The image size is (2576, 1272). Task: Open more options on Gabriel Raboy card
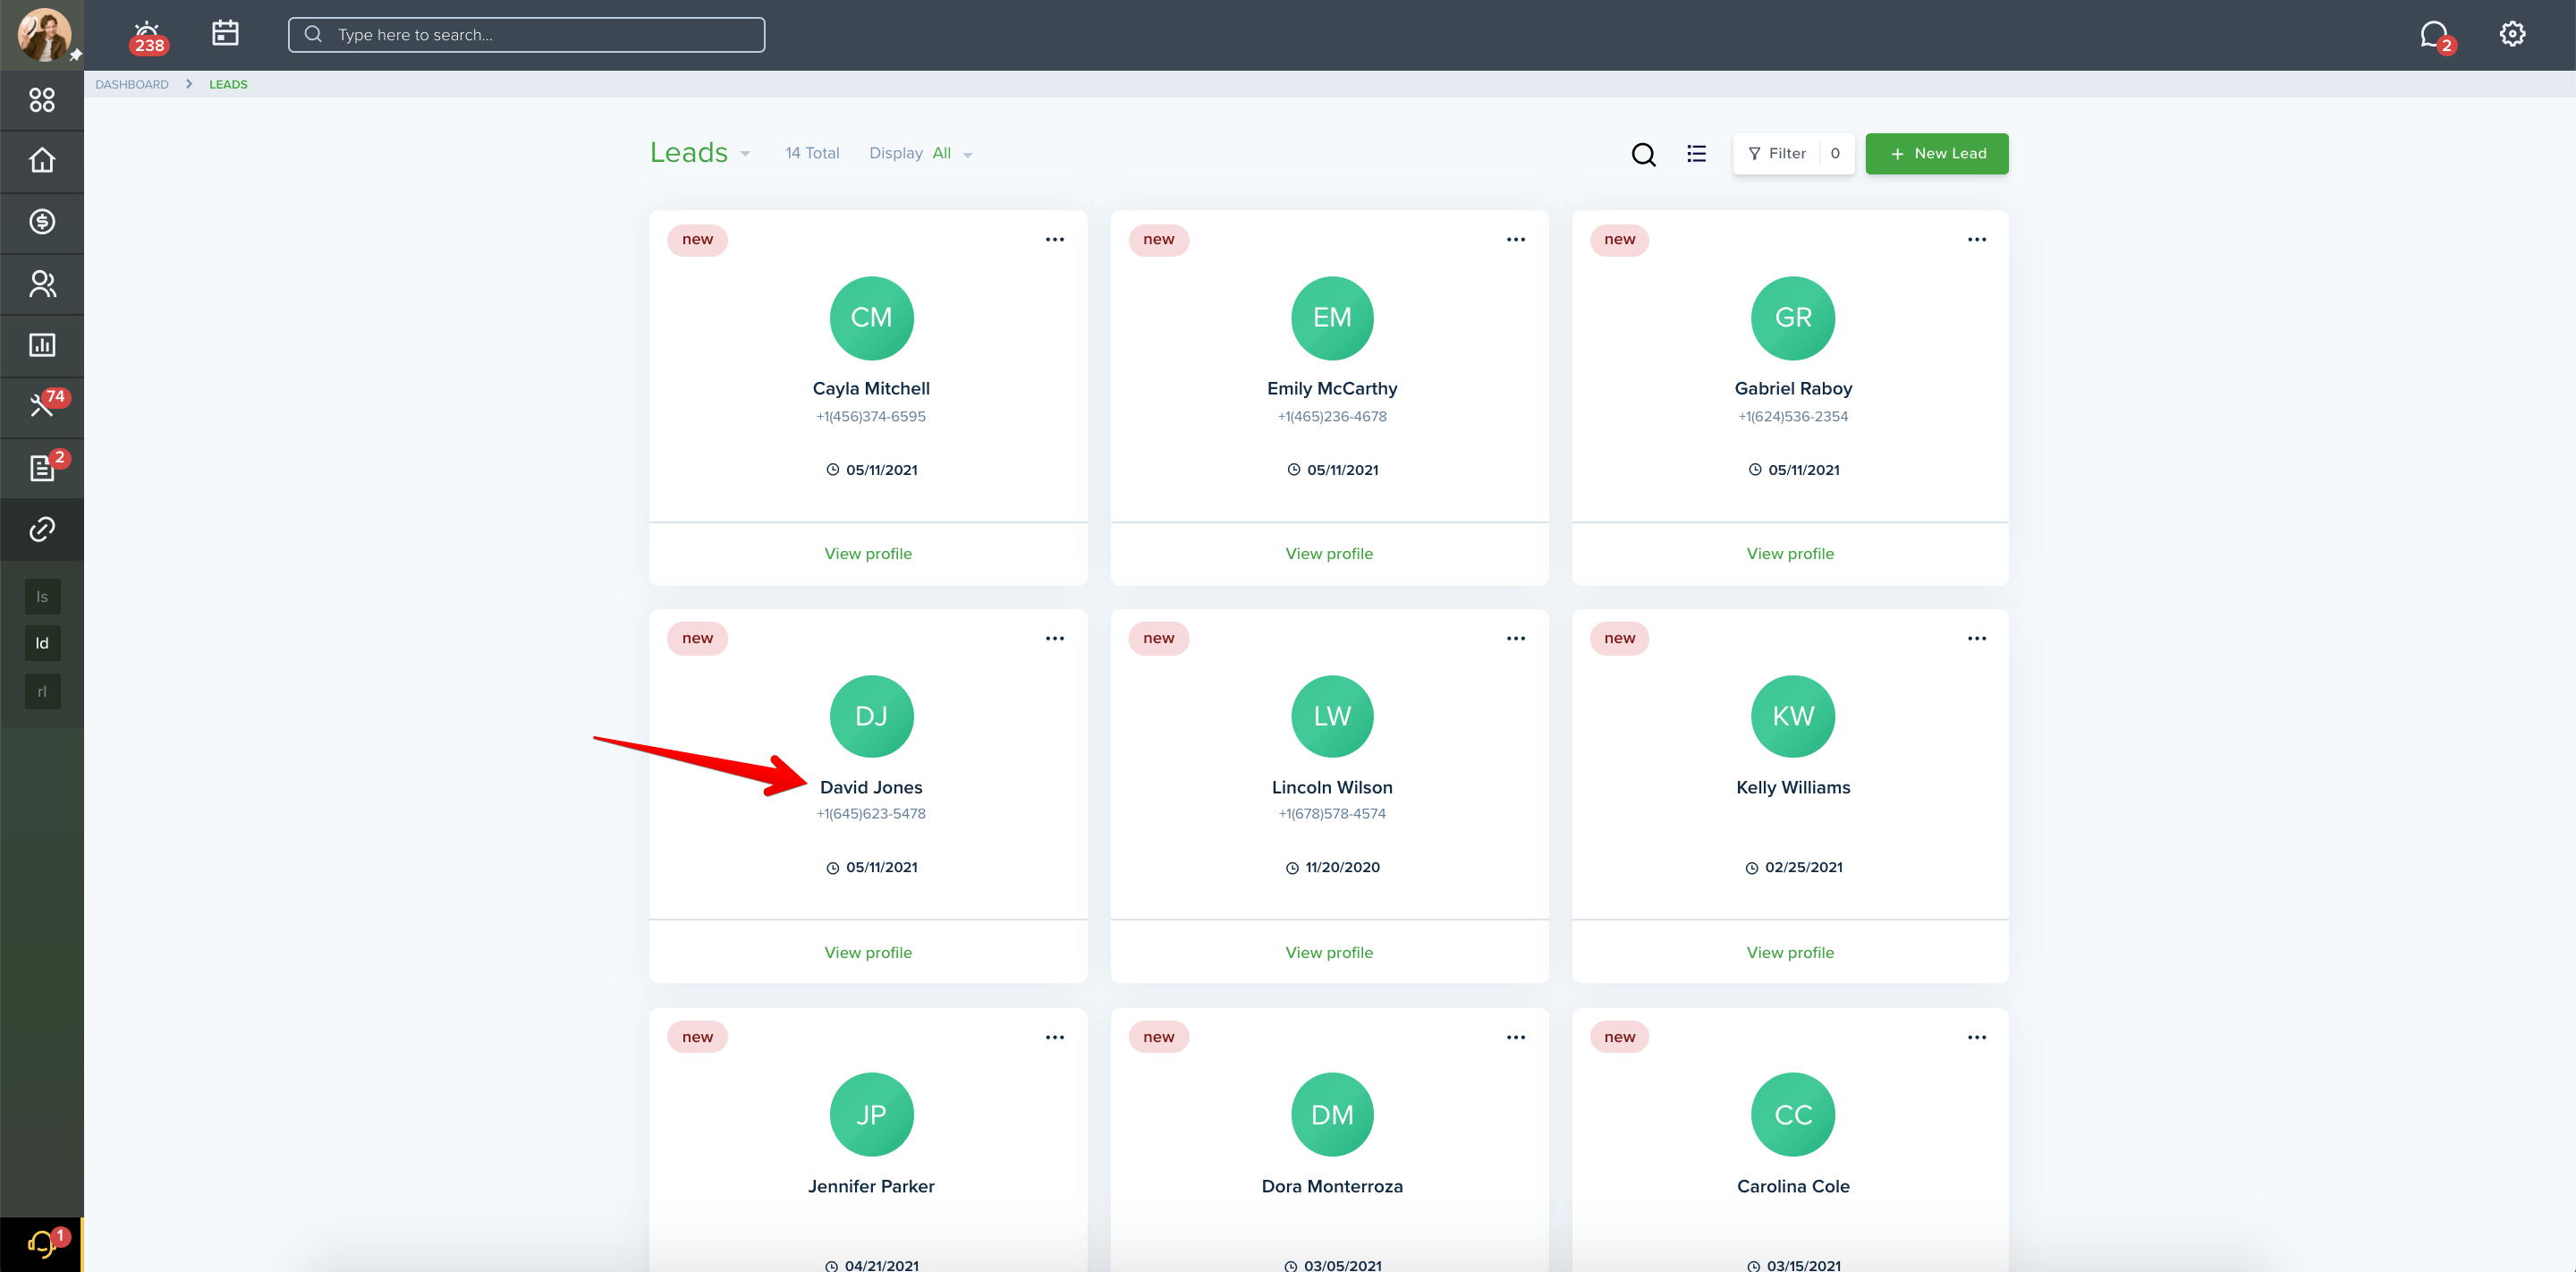[1976, 240]
